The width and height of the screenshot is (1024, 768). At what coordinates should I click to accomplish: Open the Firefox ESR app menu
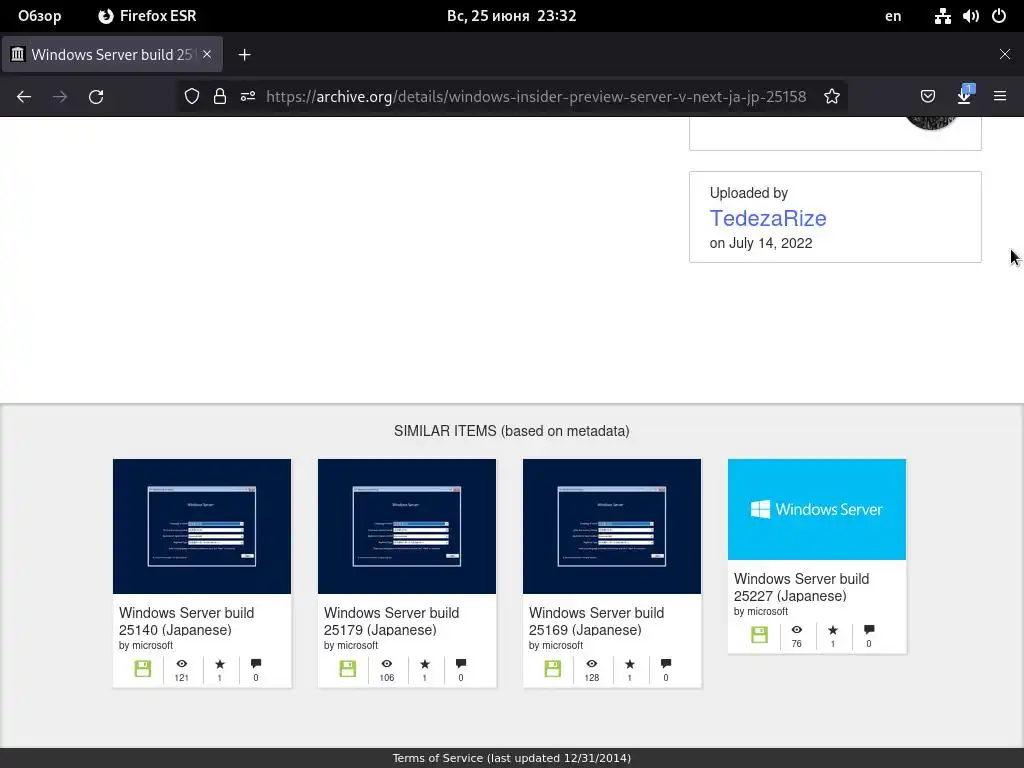[147, 16]
